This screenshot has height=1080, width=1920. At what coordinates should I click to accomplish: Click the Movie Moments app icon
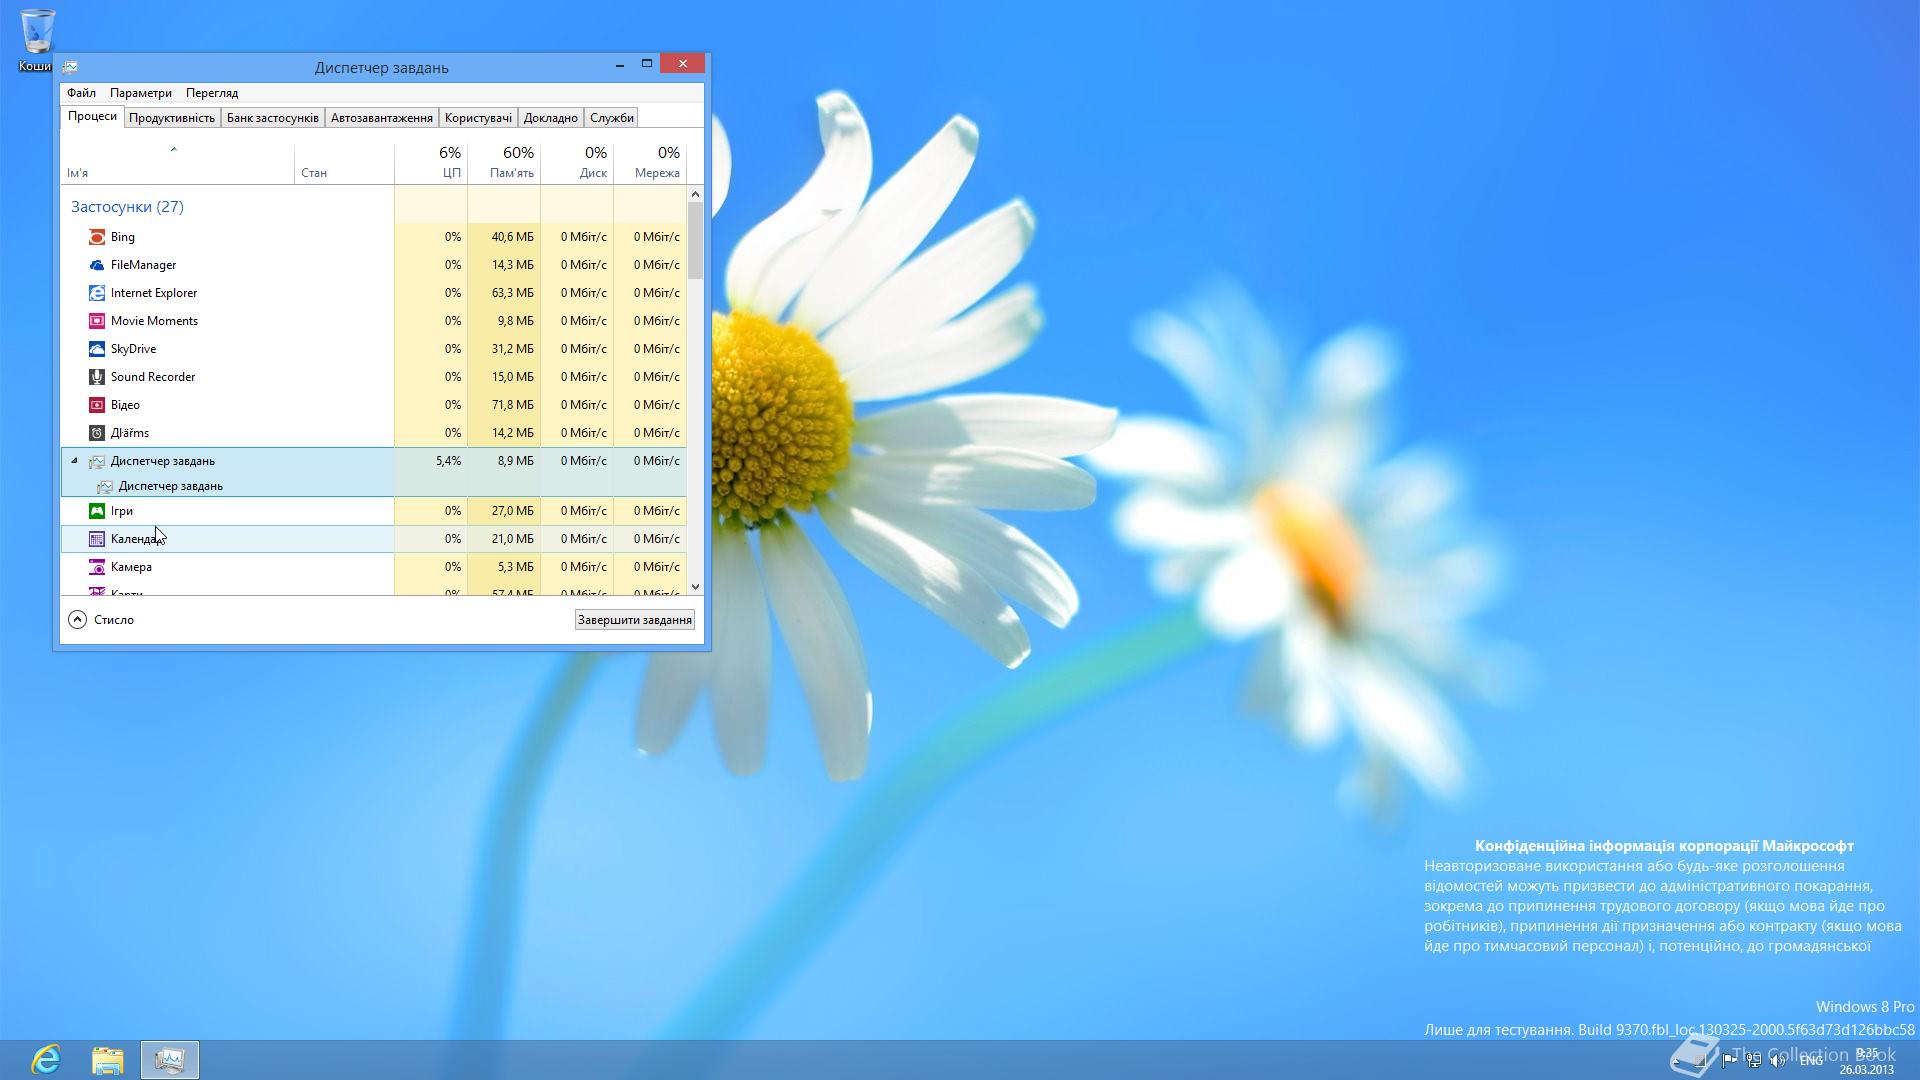pos(97,321)
